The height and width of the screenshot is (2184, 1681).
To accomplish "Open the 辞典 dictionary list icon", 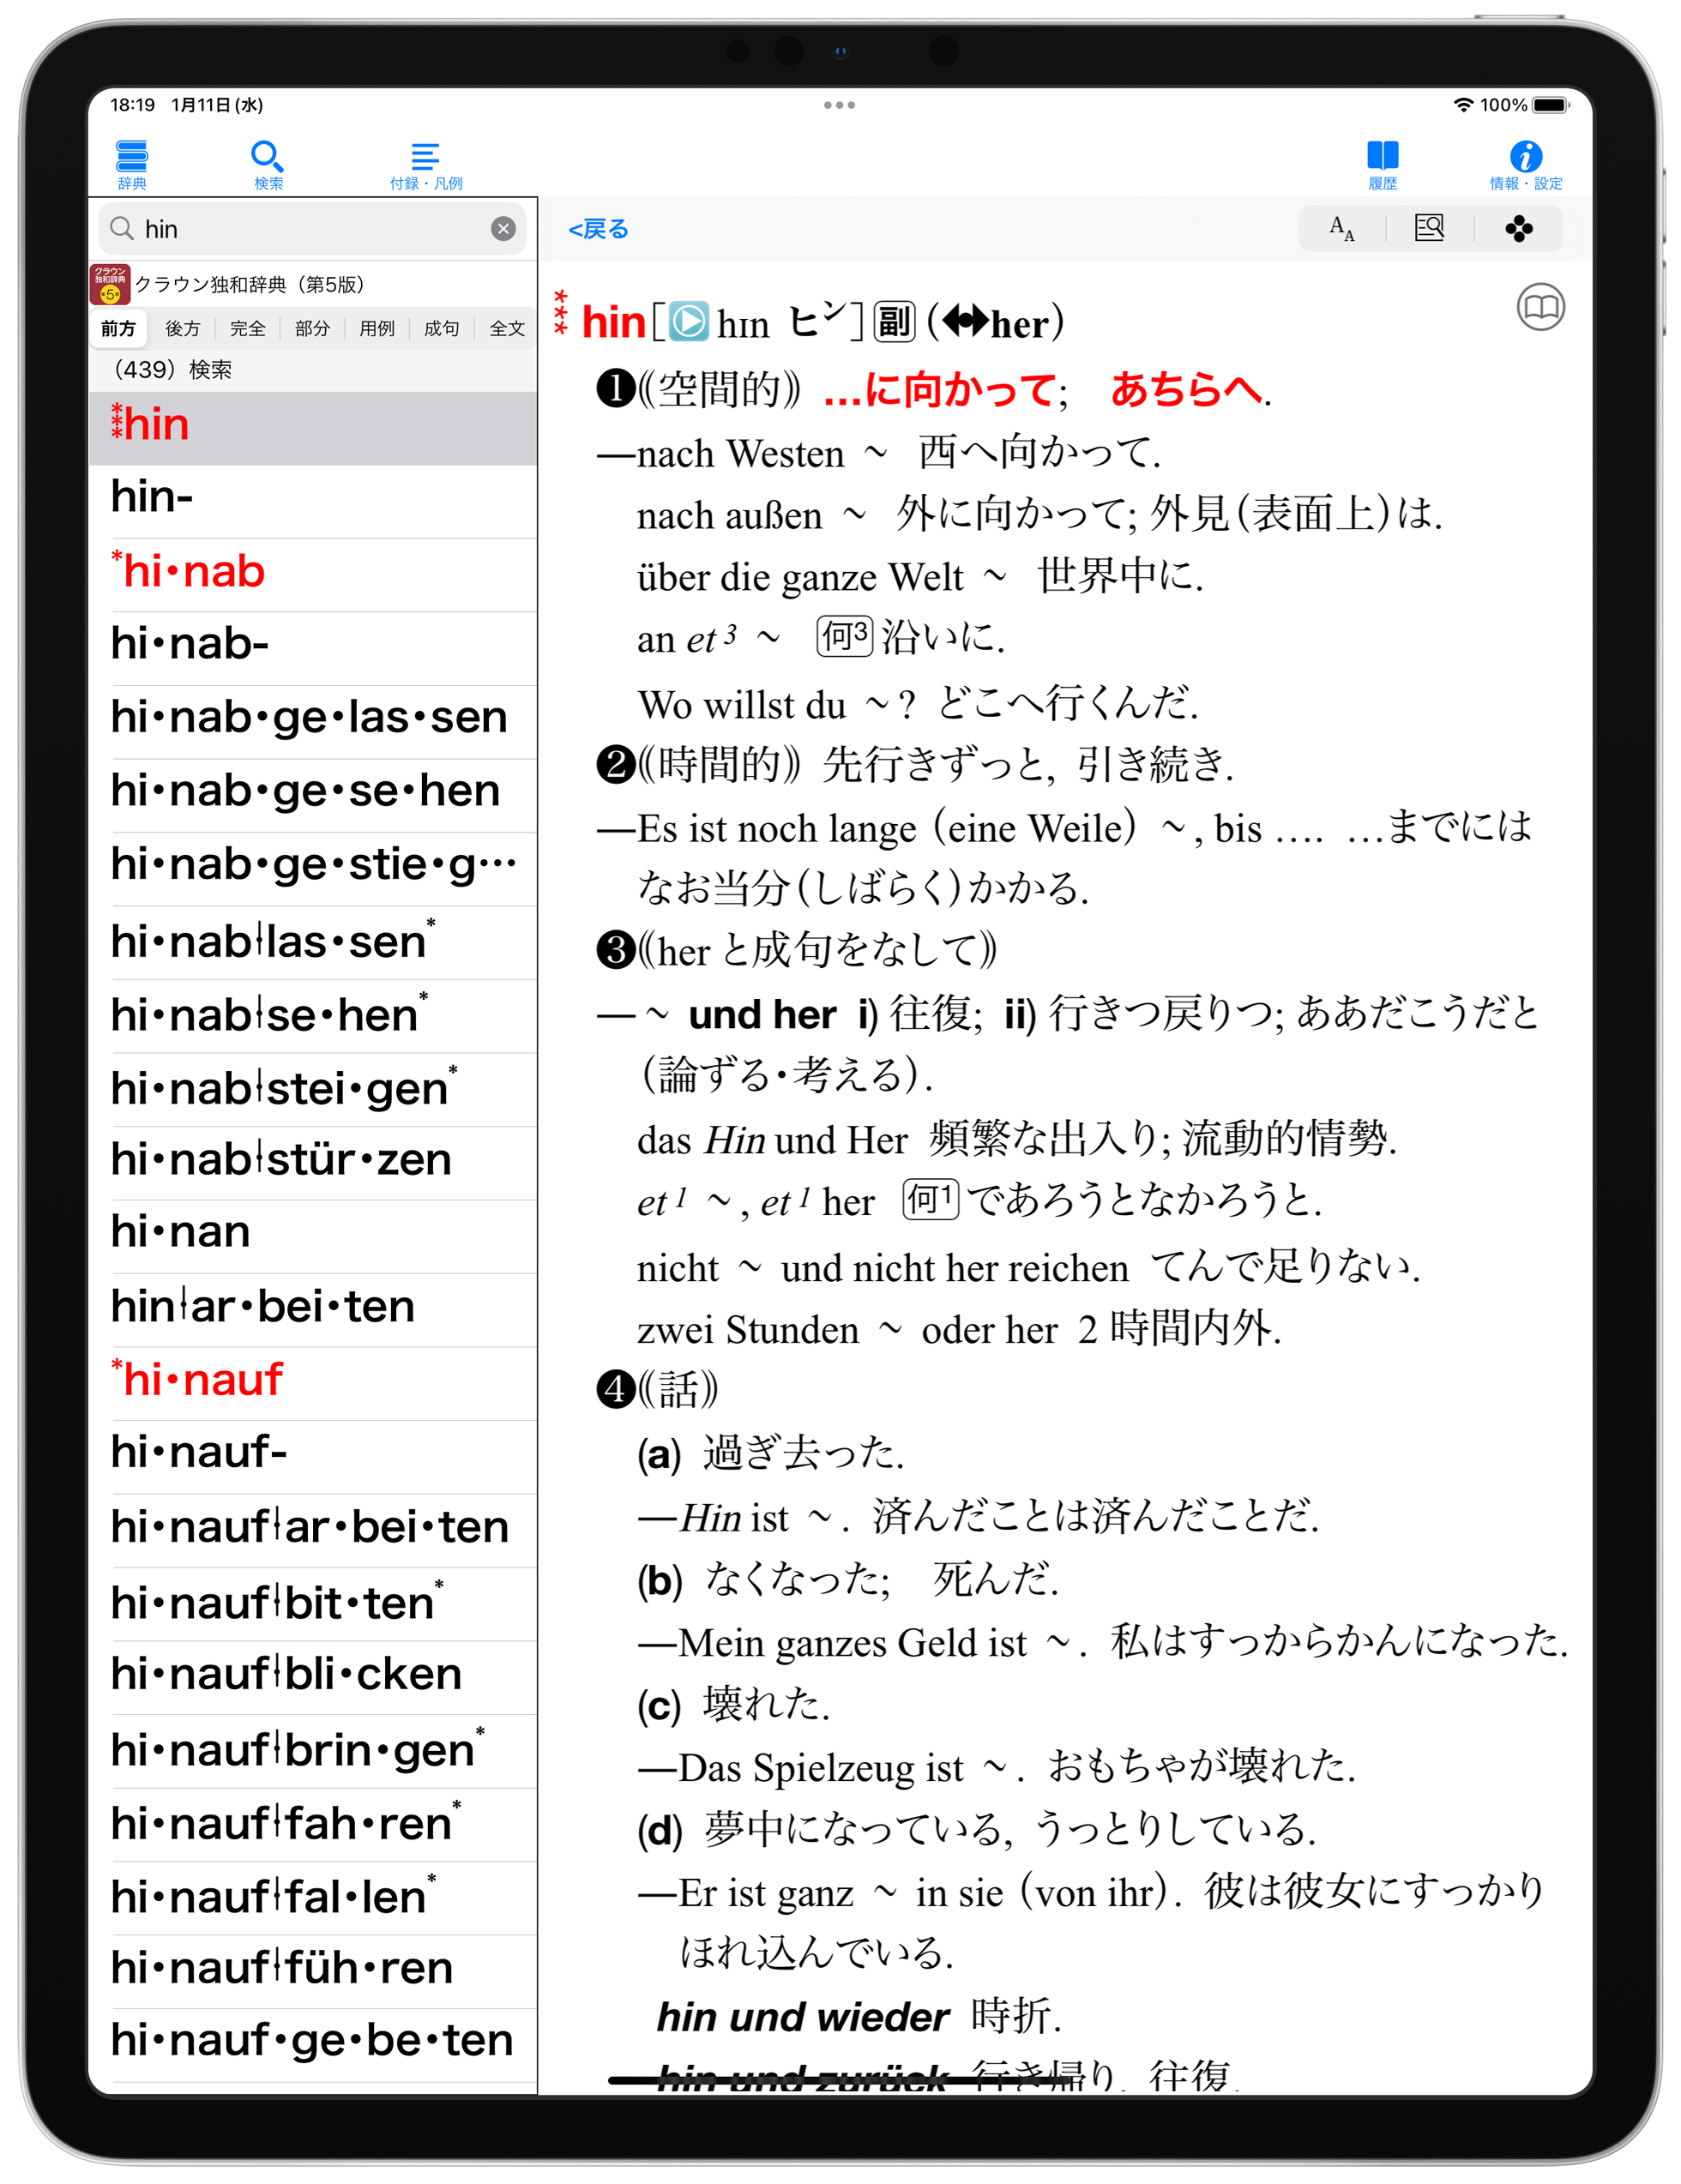I will pyautogui.click(x=131, y=163).
